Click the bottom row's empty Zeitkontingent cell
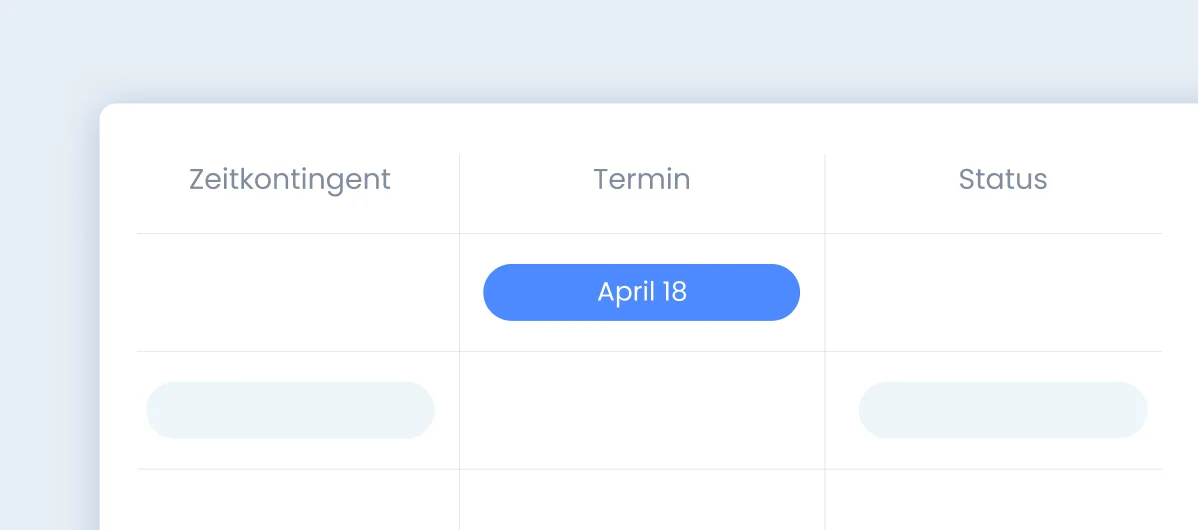The width and height of the screenshot is (1199, 530). pyautogui.click(x=298, y=499)
